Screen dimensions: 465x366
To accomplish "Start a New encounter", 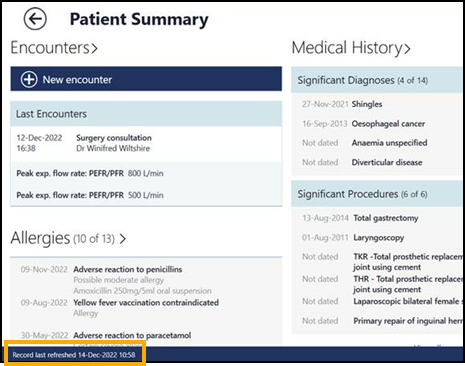I will (x=146, y=79).
